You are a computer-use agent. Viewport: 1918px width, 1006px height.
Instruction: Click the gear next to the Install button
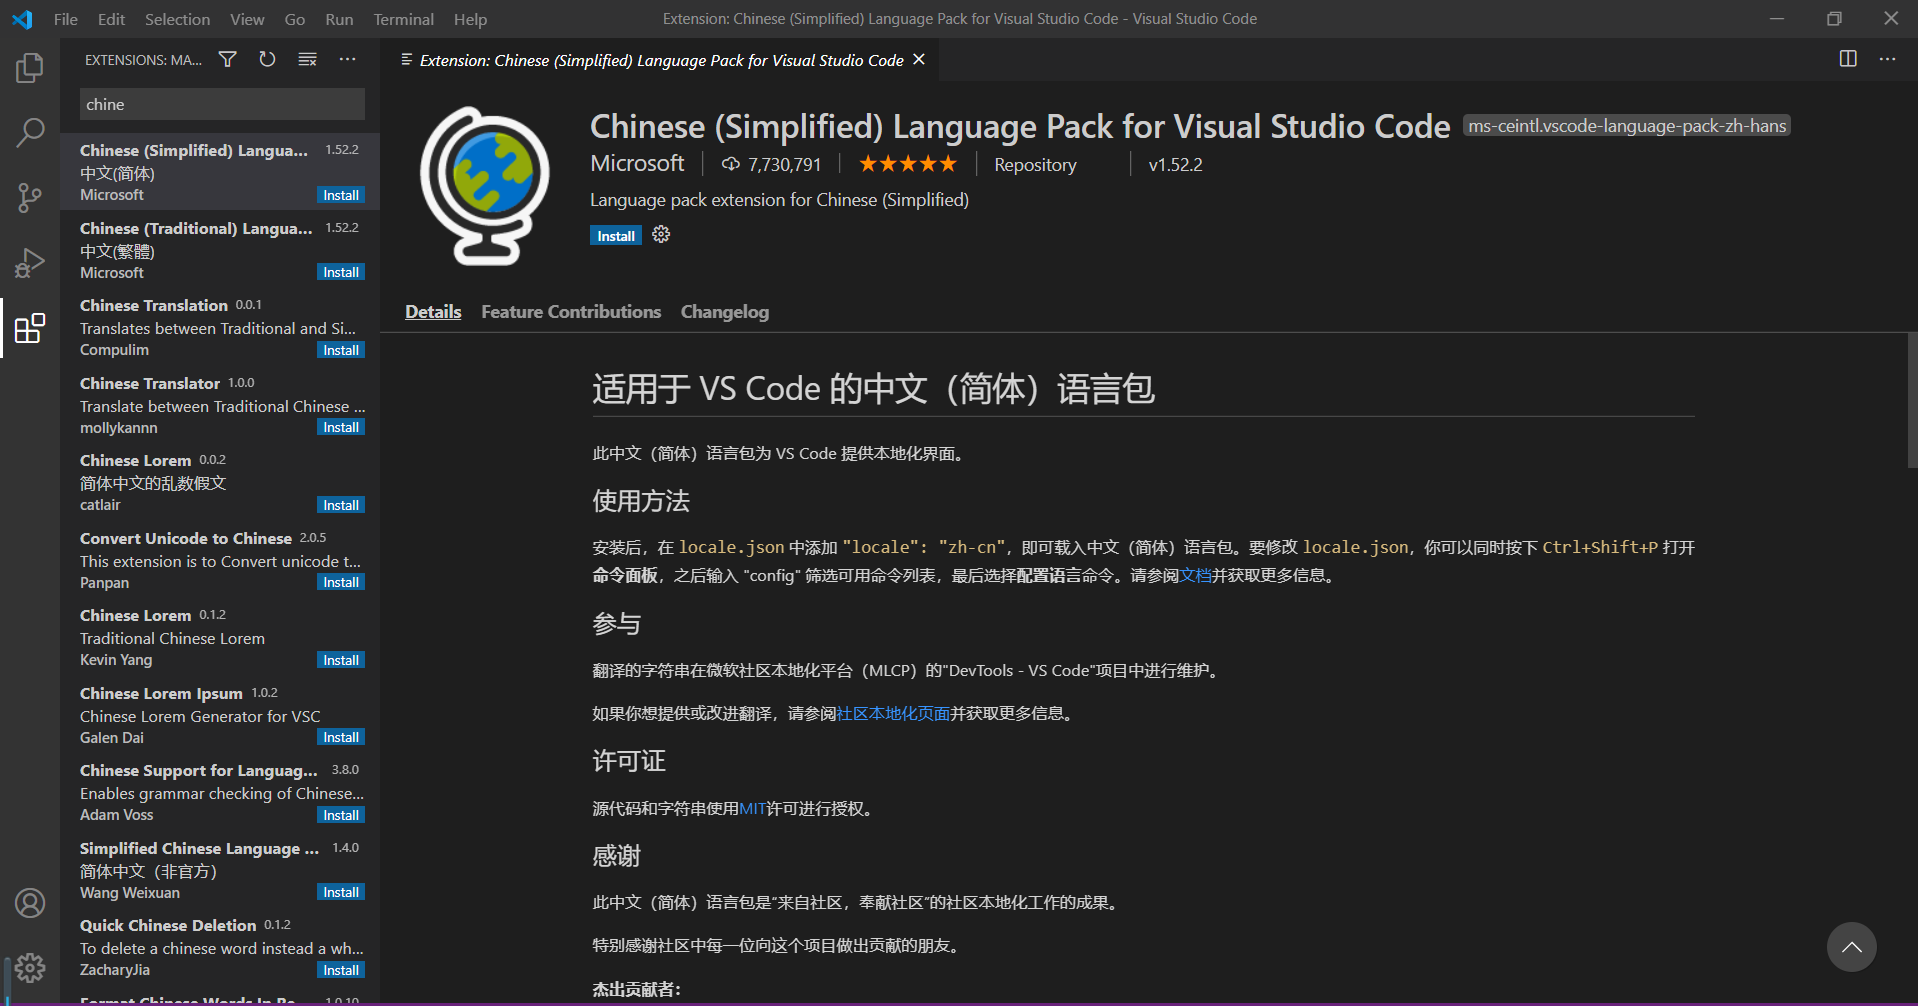point(660,234)
